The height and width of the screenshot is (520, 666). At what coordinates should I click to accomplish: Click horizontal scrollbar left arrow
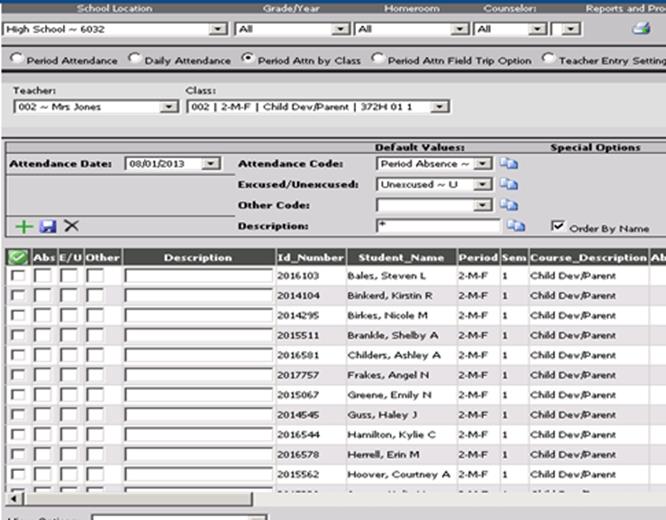[14, 499]
